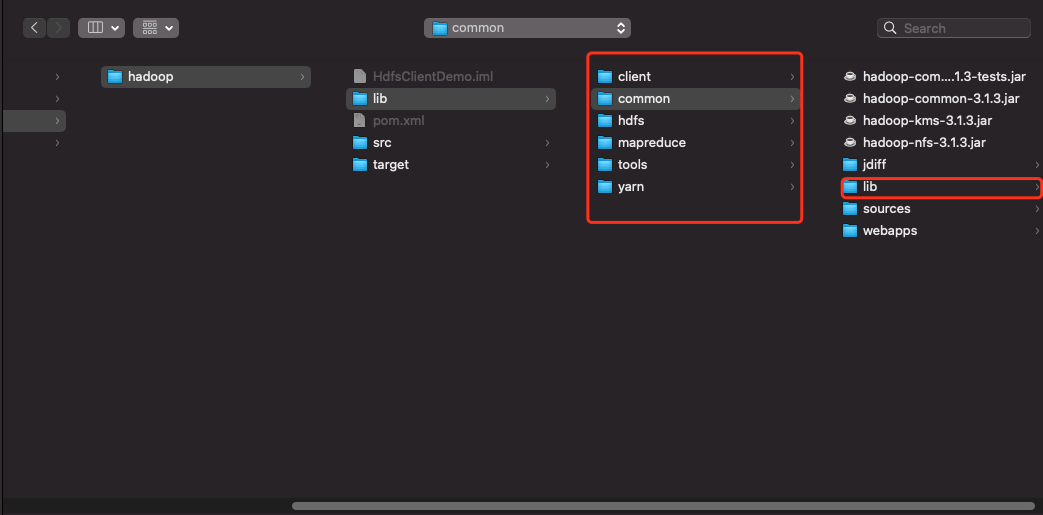
Task: Select the pom.xml file name
Action: pos(398,120)
